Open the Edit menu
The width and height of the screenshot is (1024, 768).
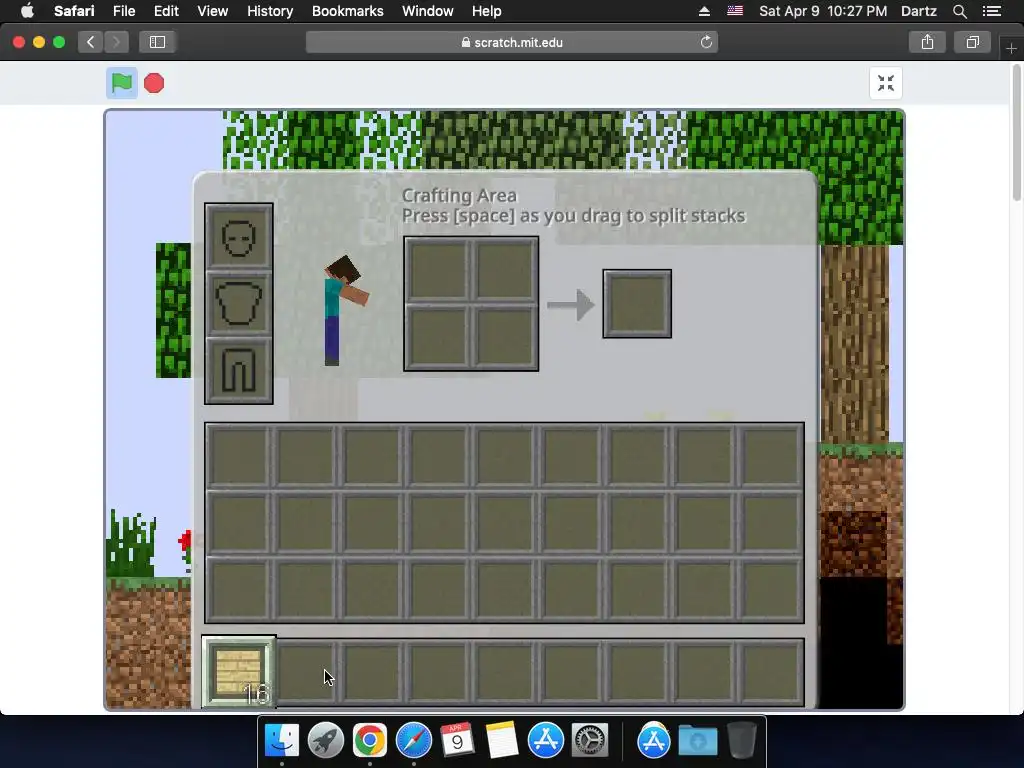coord(166,11)
